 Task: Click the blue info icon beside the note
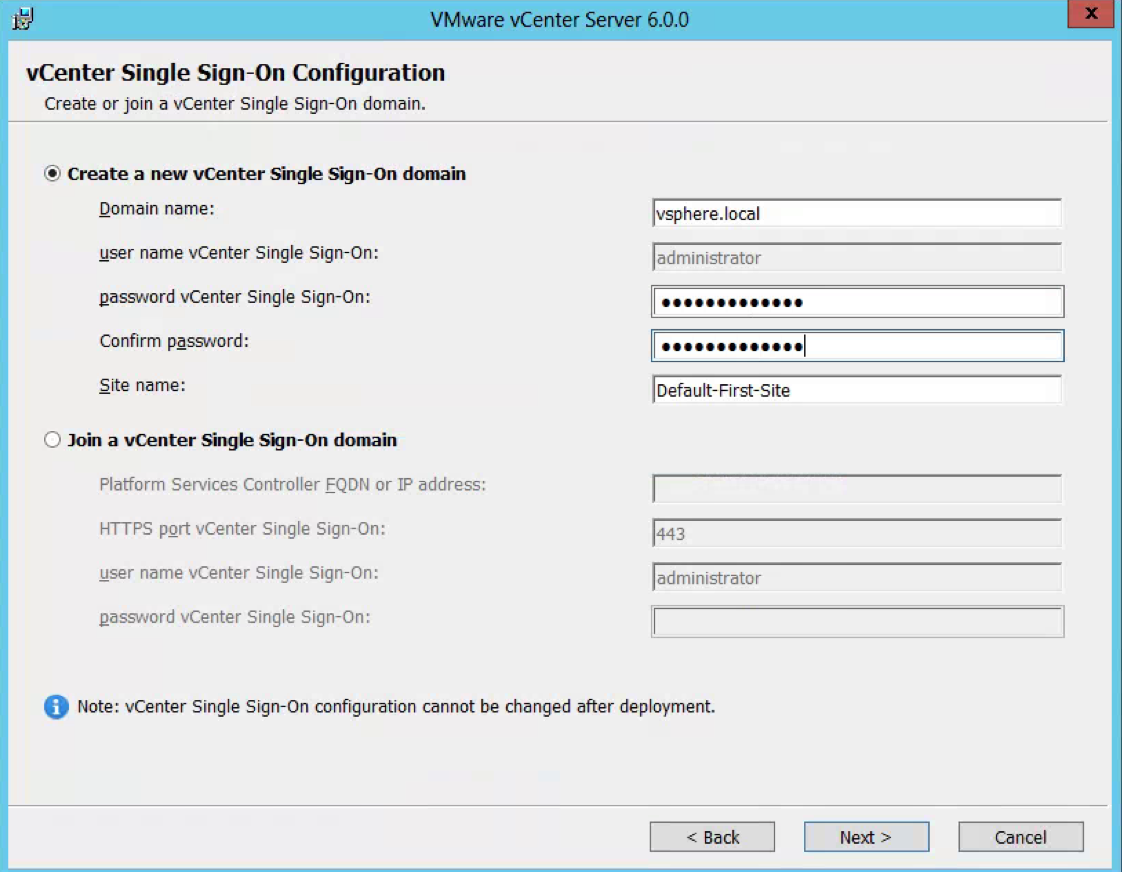(56, 706)
